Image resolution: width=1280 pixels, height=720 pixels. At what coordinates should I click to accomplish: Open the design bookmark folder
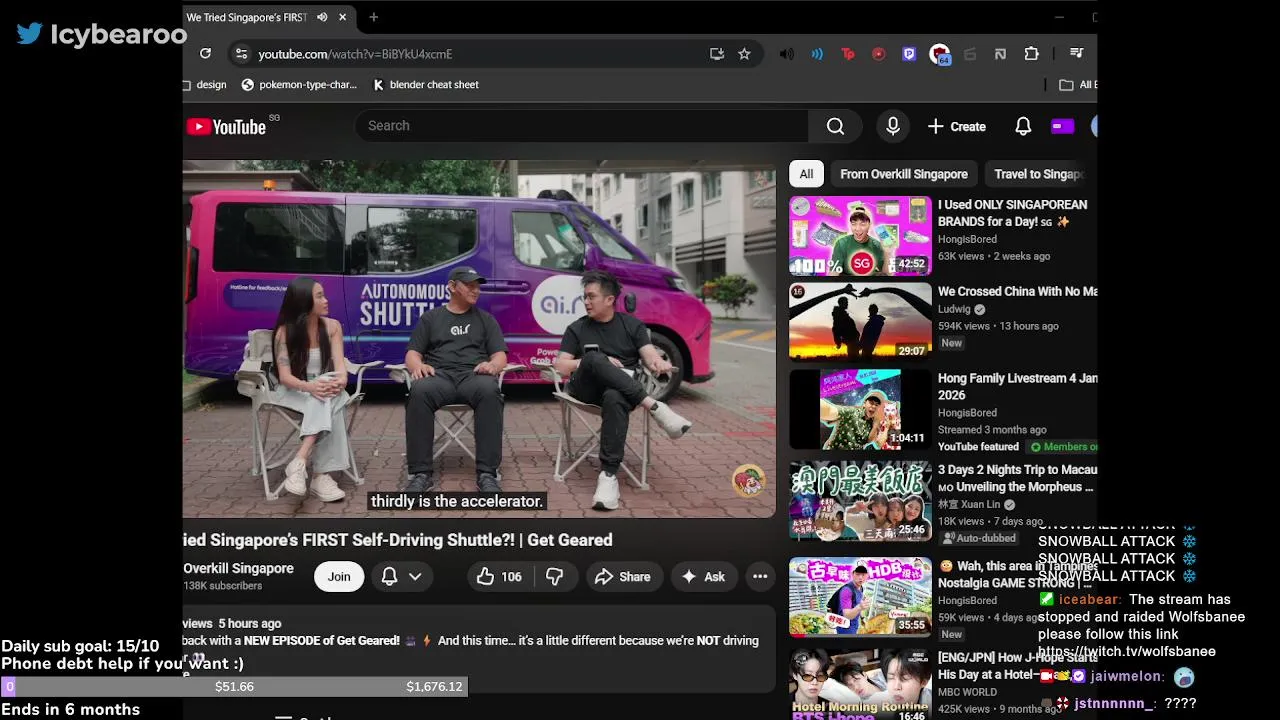tap(205, 85)
